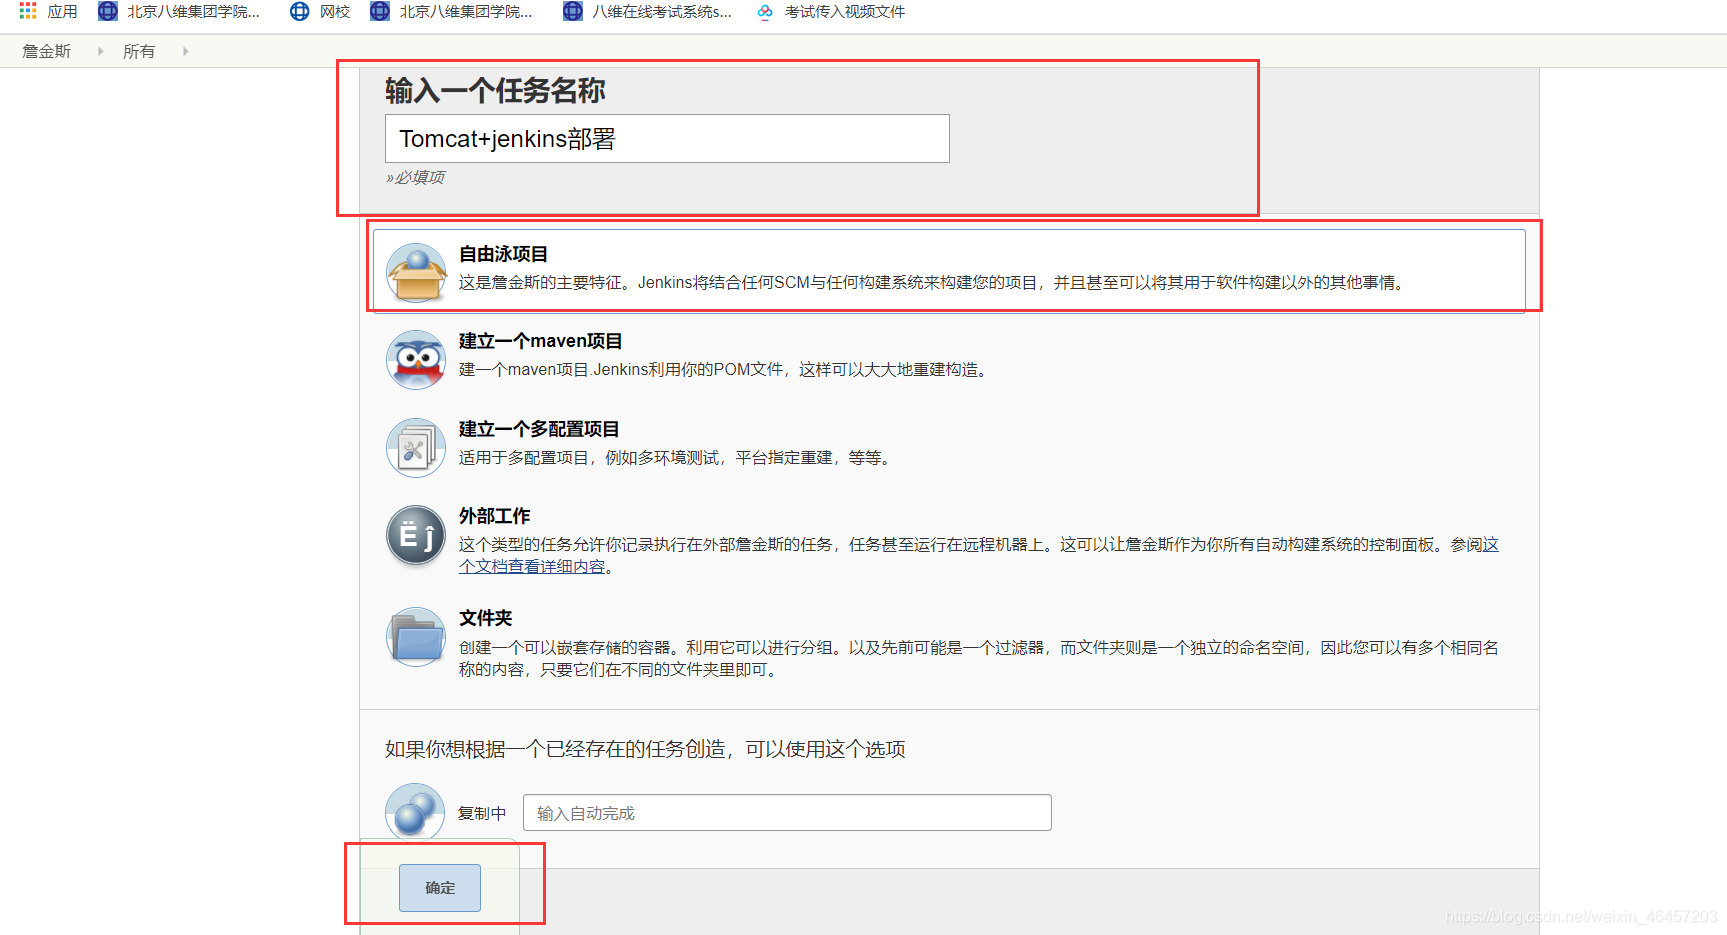
Task: Click the maven project owl icon
Action: tap(416, 360)
